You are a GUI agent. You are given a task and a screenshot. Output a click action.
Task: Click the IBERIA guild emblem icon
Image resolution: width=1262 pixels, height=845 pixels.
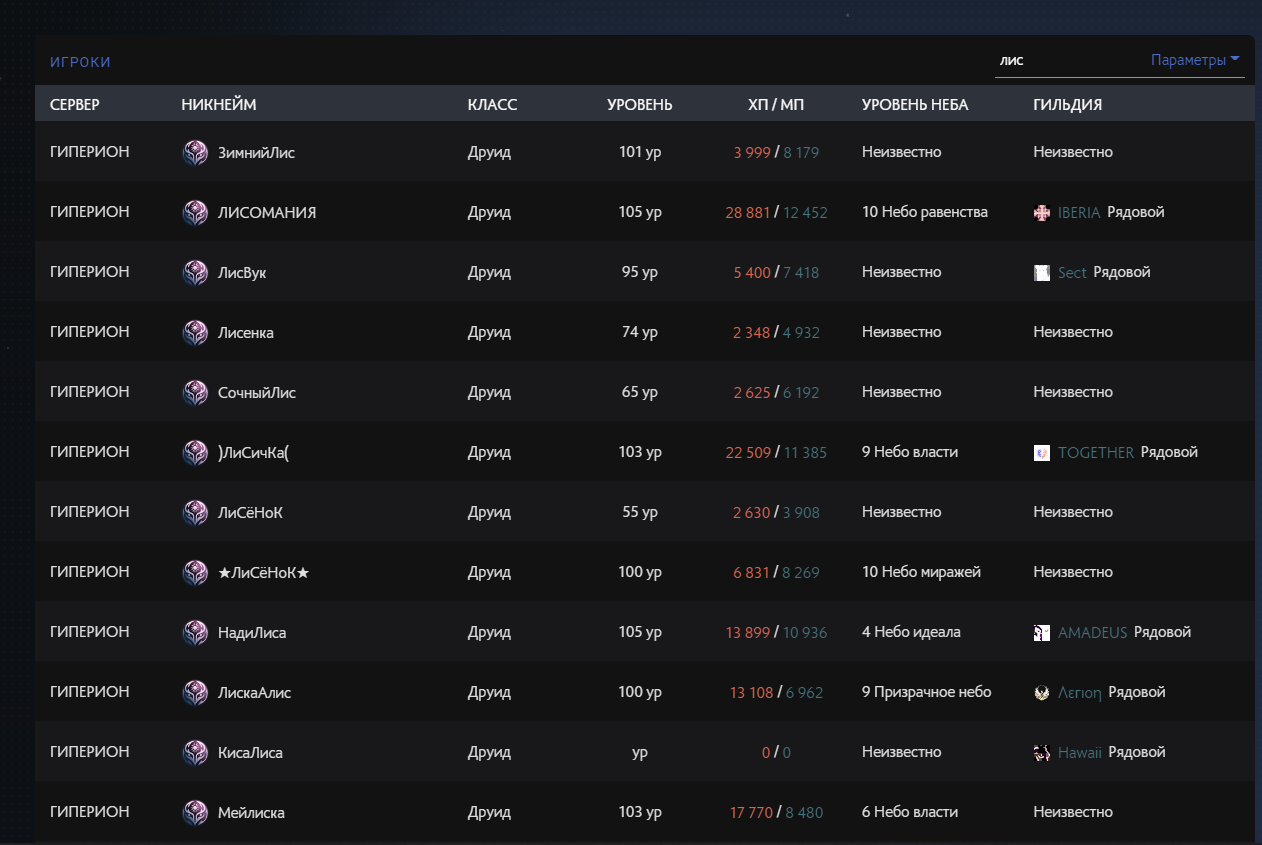point(1042,213)
